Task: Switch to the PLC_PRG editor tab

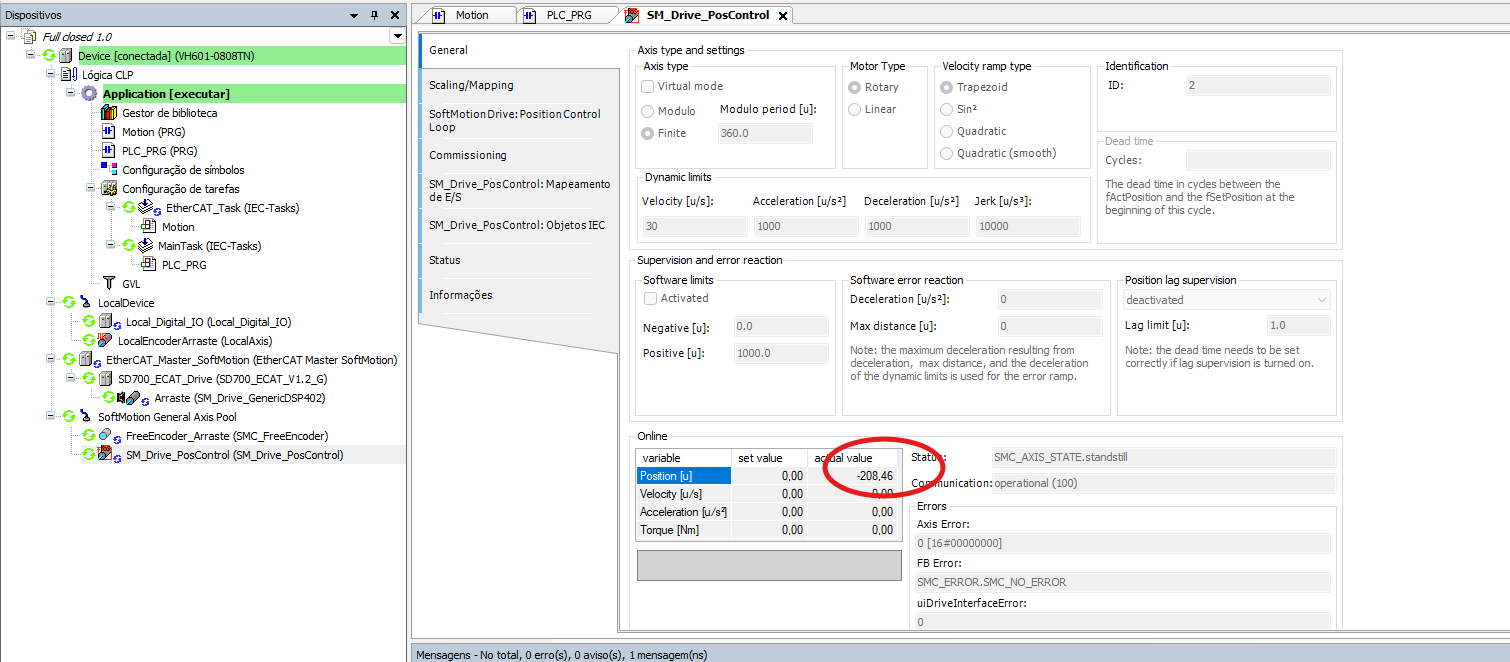Action: (x=568, y=15)
